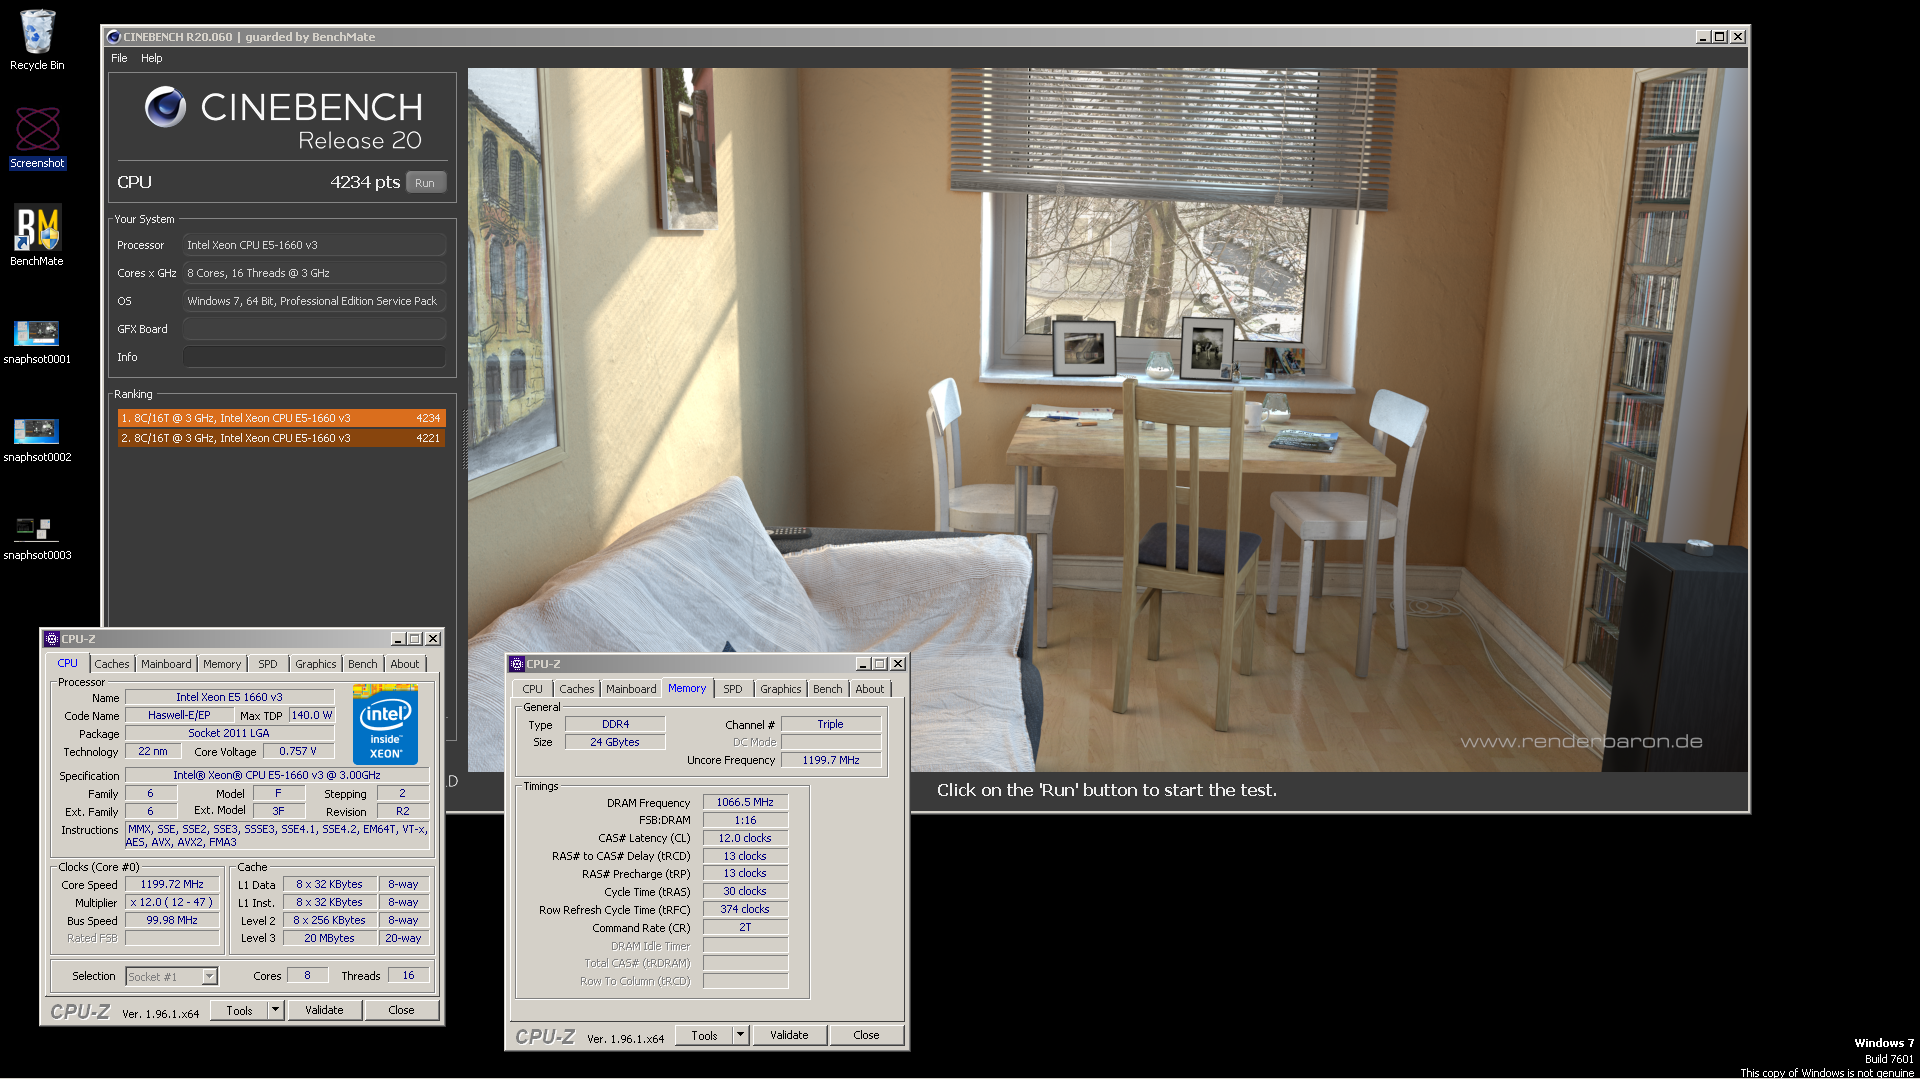Viewport: 1920px width, 1080px height.
Task: Open About tab in Memory CPU-Z window
Action: [x=870, y=689]
